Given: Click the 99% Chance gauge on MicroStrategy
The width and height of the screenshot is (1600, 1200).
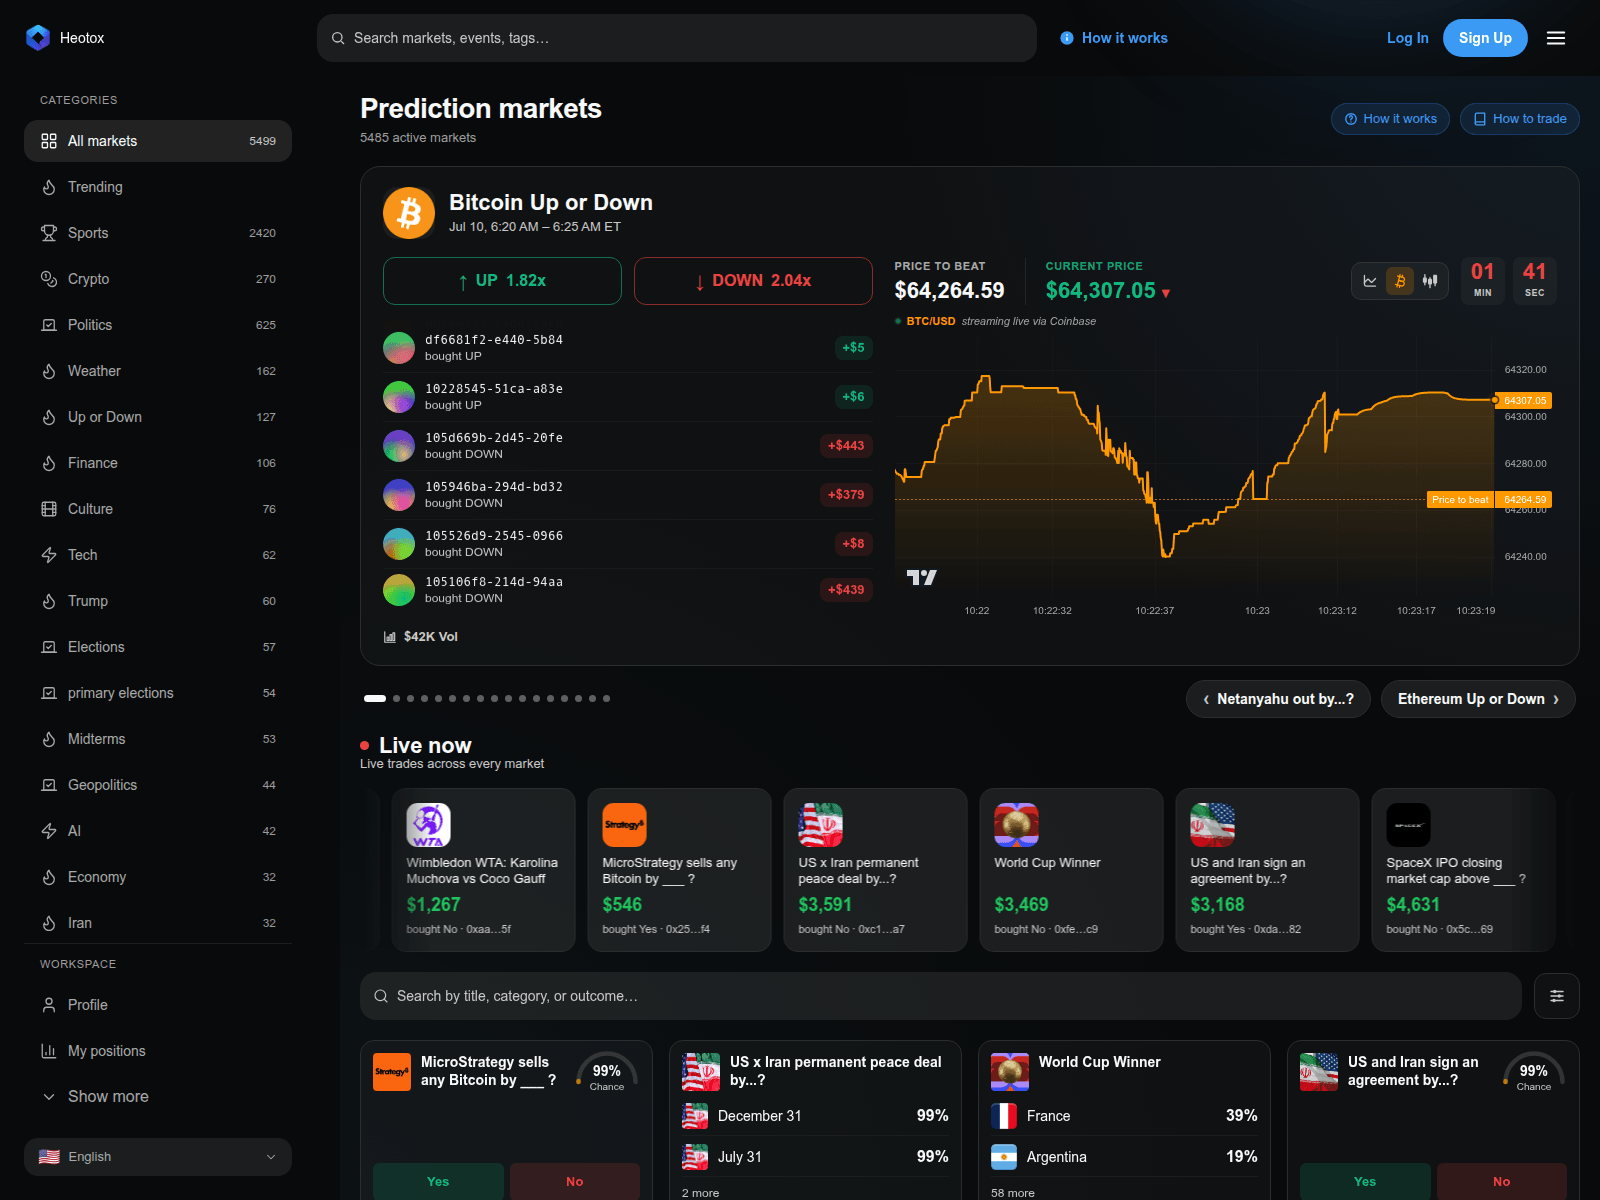Looking at the screenshot, I should click(x=607, y=1073).
